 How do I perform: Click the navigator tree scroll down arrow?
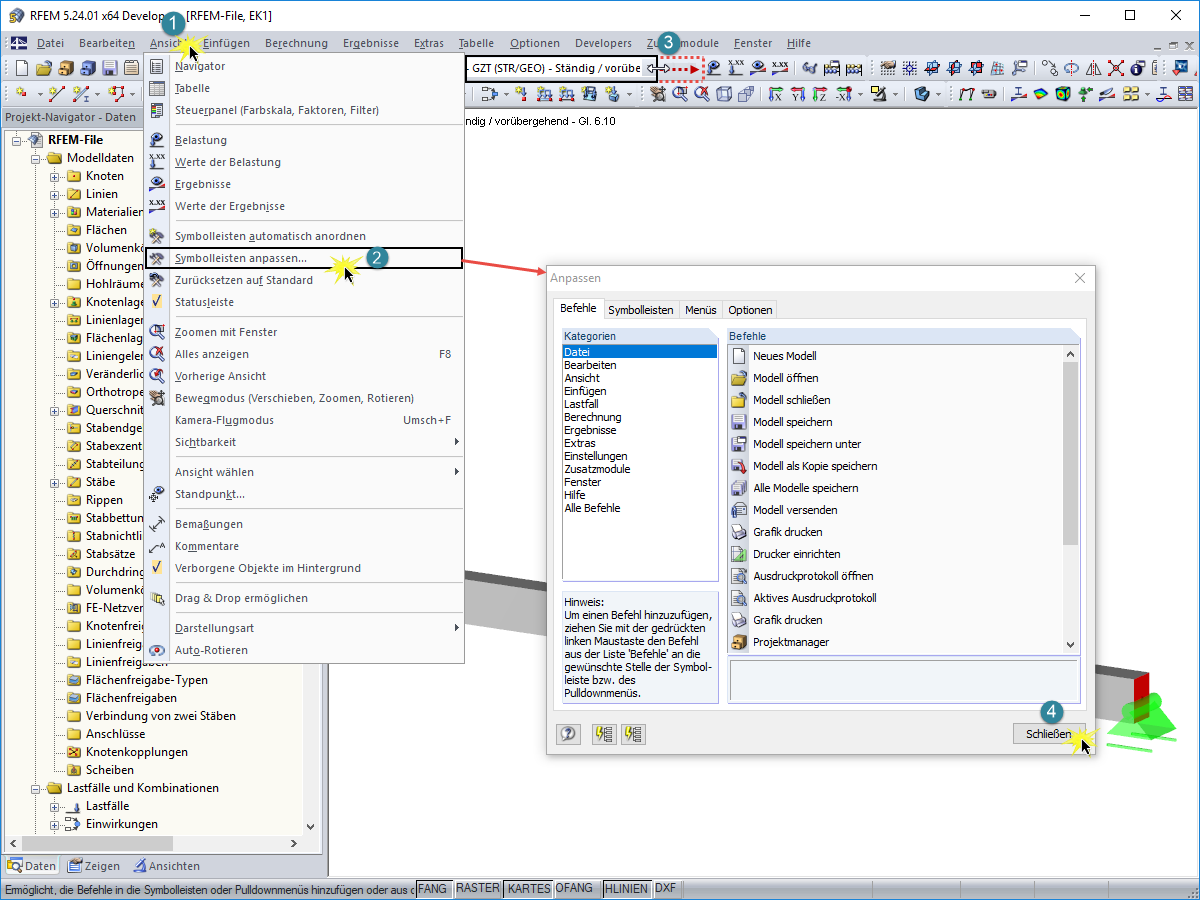[x=310, y=828]
